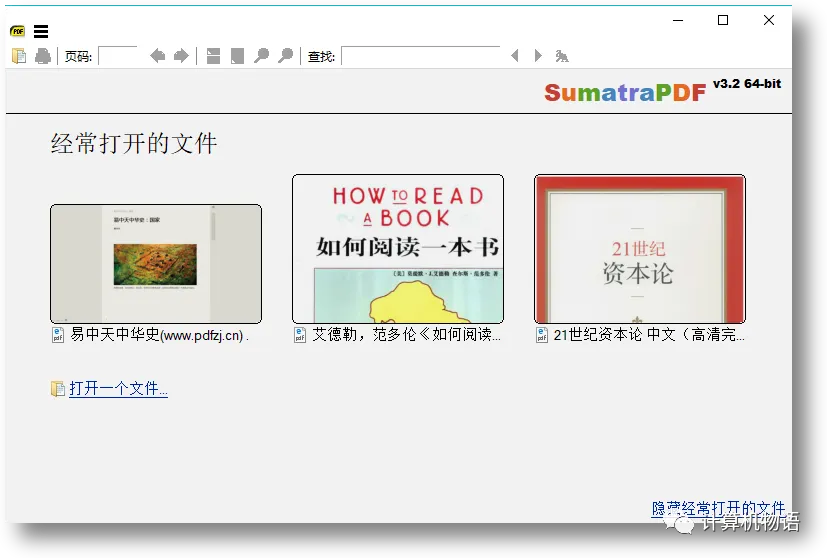Open the hamburger menu

click(x=41, y=32)
